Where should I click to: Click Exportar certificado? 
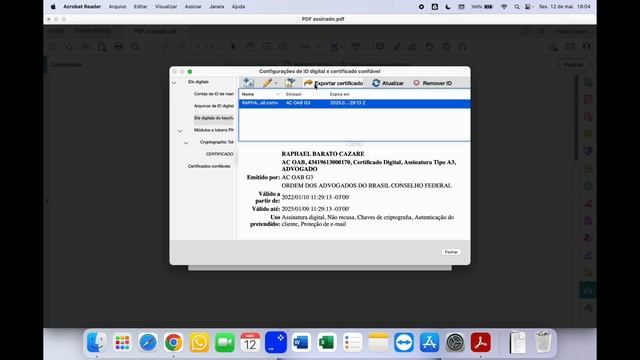pos(333,83)
